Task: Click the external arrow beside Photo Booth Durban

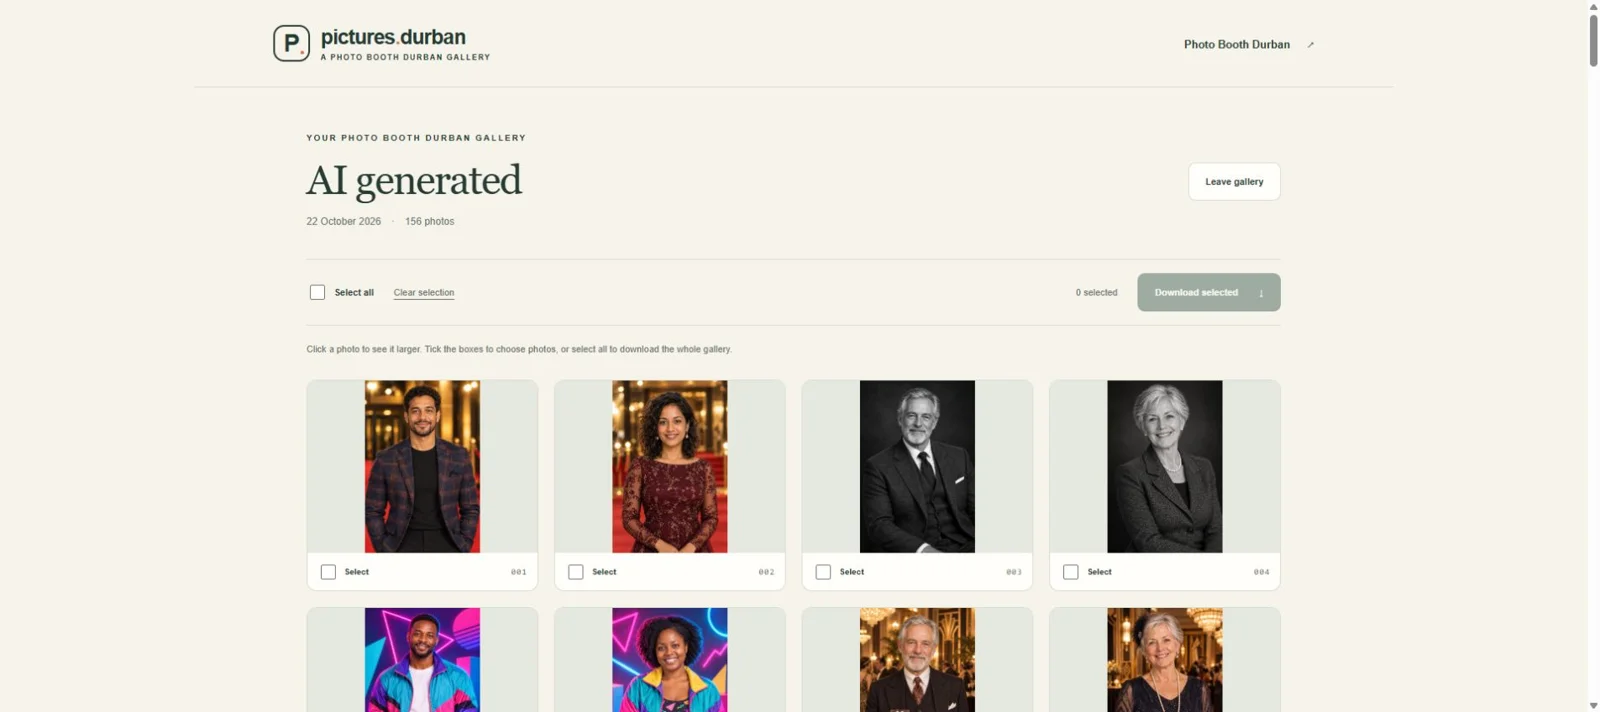Action: 1310,45
